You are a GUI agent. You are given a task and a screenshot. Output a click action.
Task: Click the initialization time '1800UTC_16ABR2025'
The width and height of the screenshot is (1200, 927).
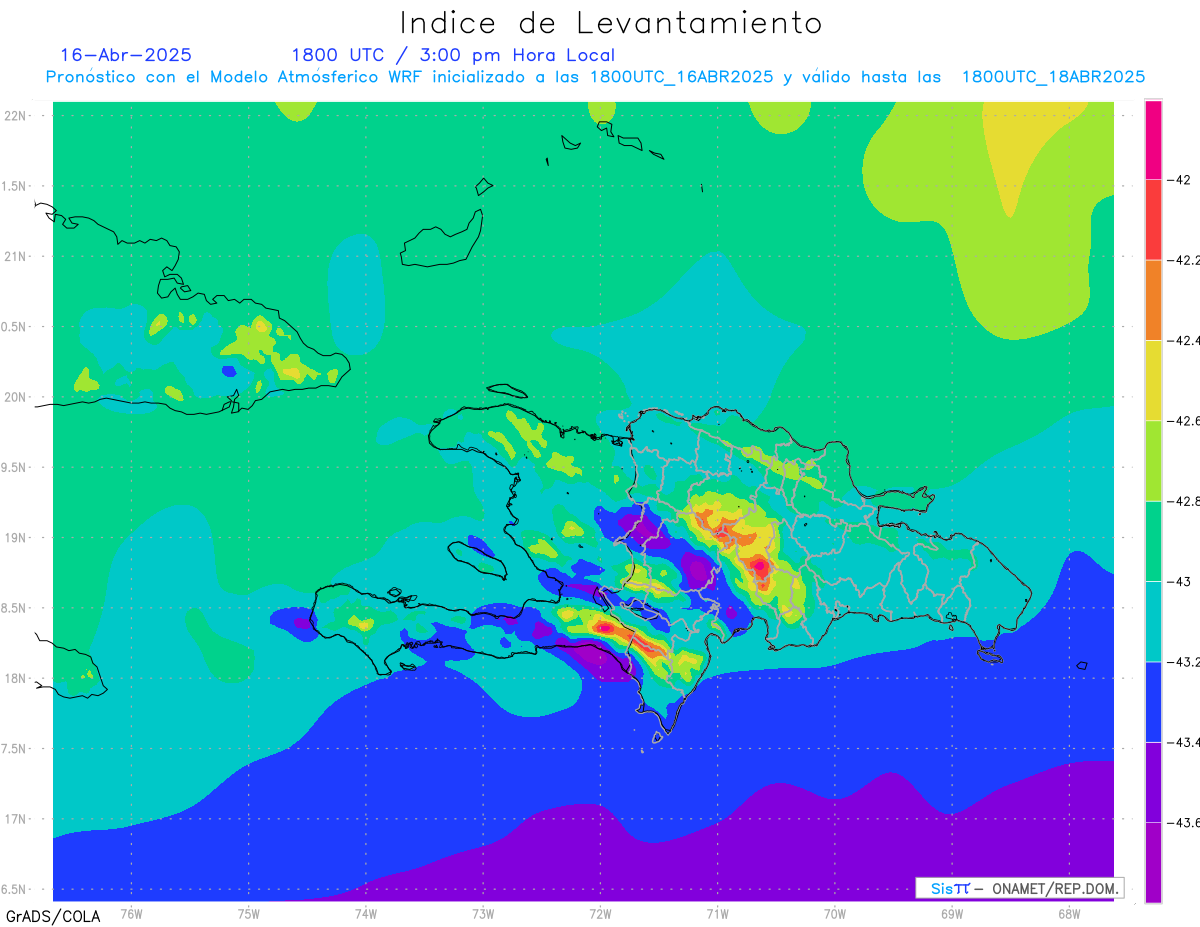682,77
